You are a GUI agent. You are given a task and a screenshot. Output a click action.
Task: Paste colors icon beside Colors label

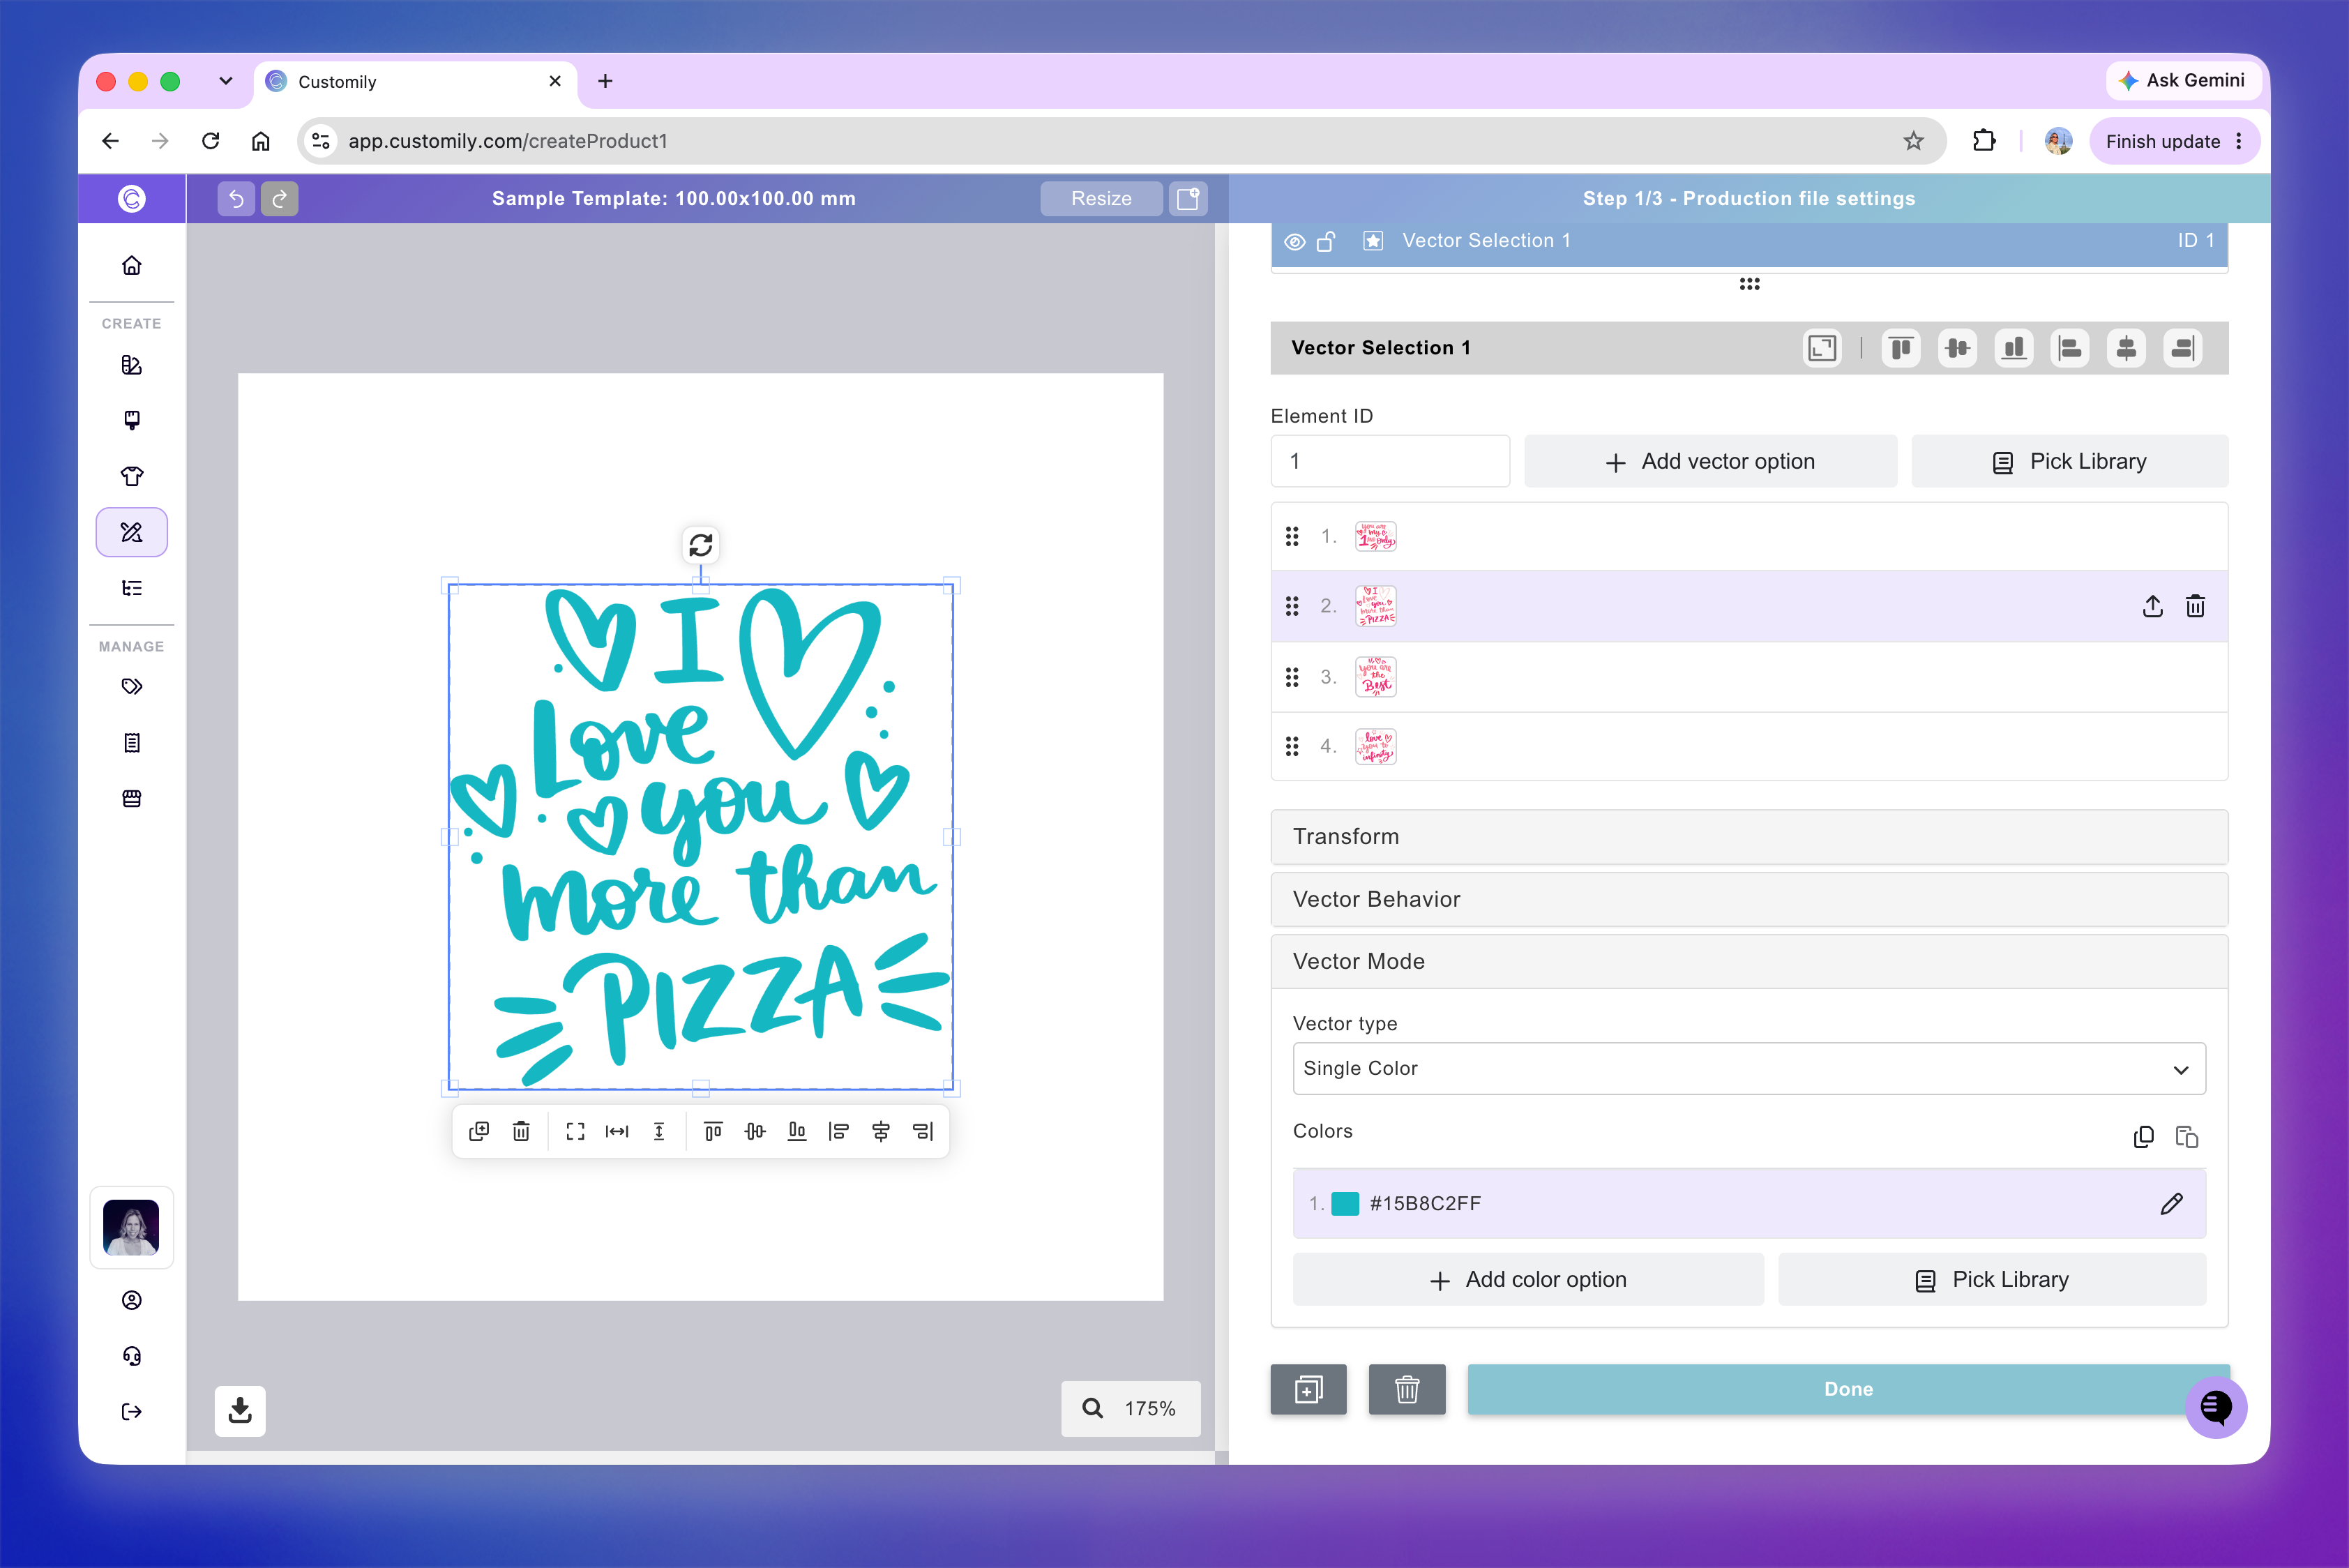(x=2187, y=1137)
